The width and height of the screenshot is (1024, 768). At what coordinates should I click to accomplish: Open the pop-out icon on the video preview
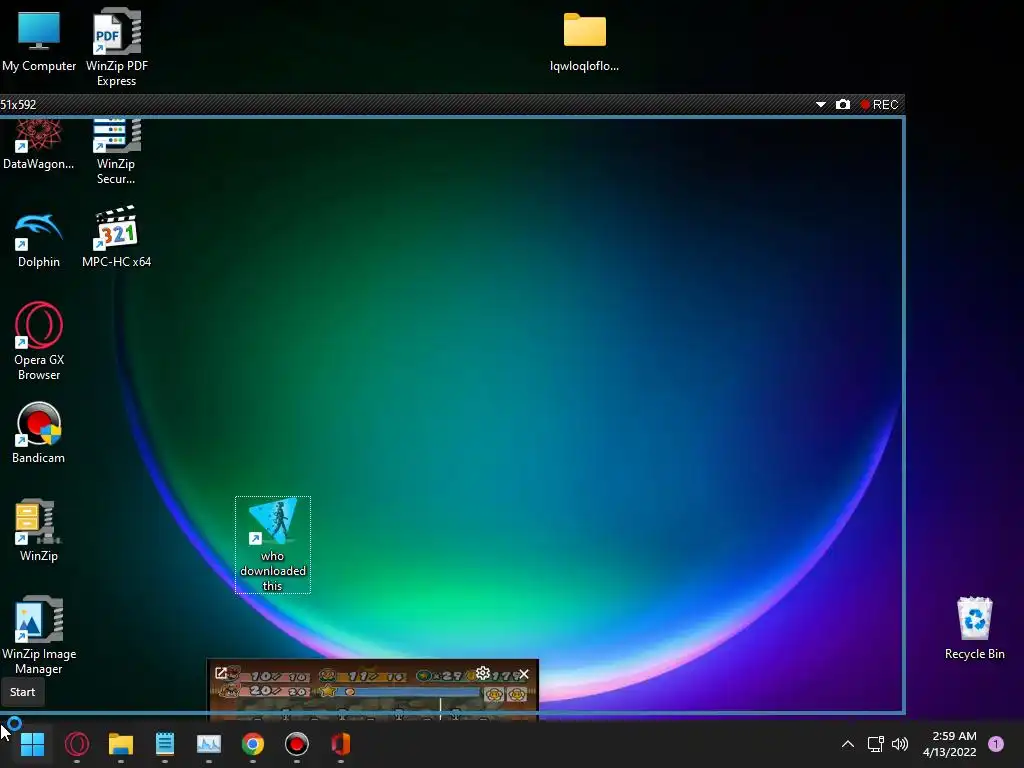click(221, 673)
